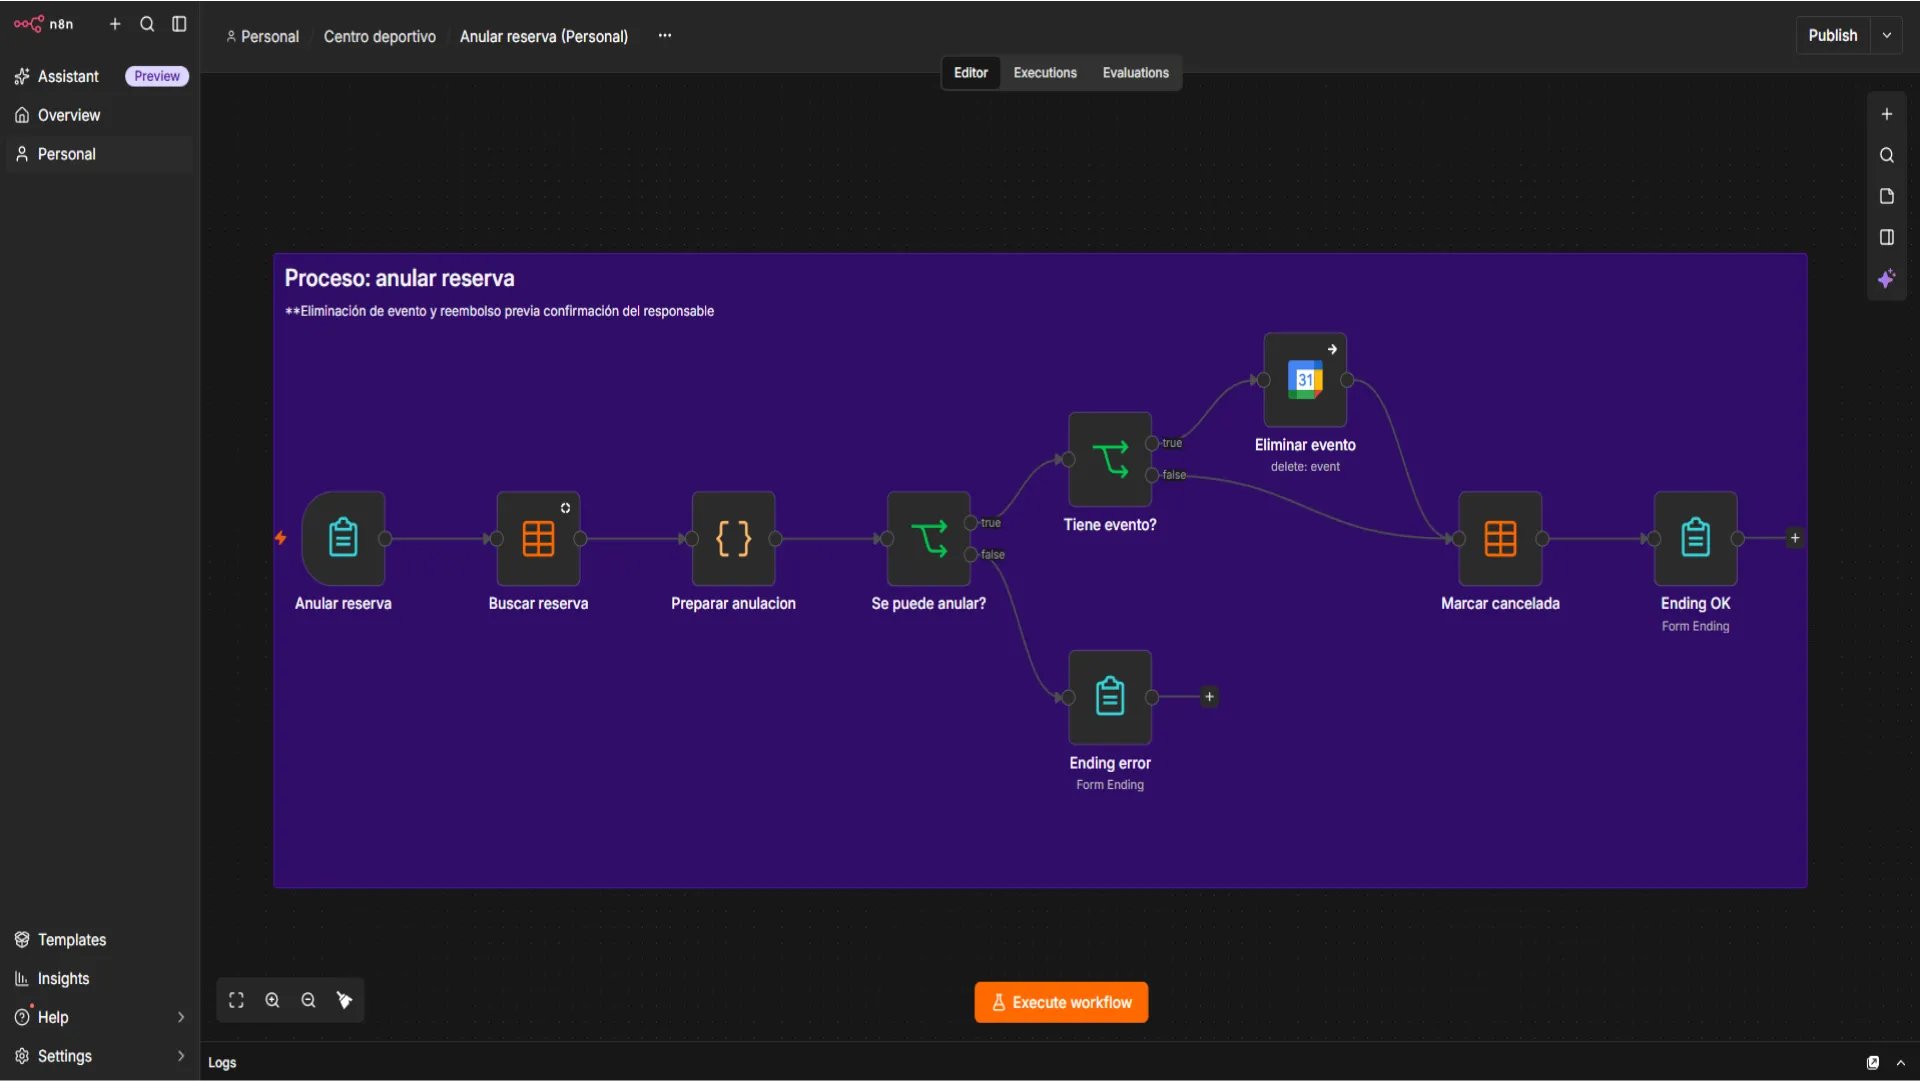Open sidebar search
Viewport: 1920px width, 1081px height.
coord(147,24)
